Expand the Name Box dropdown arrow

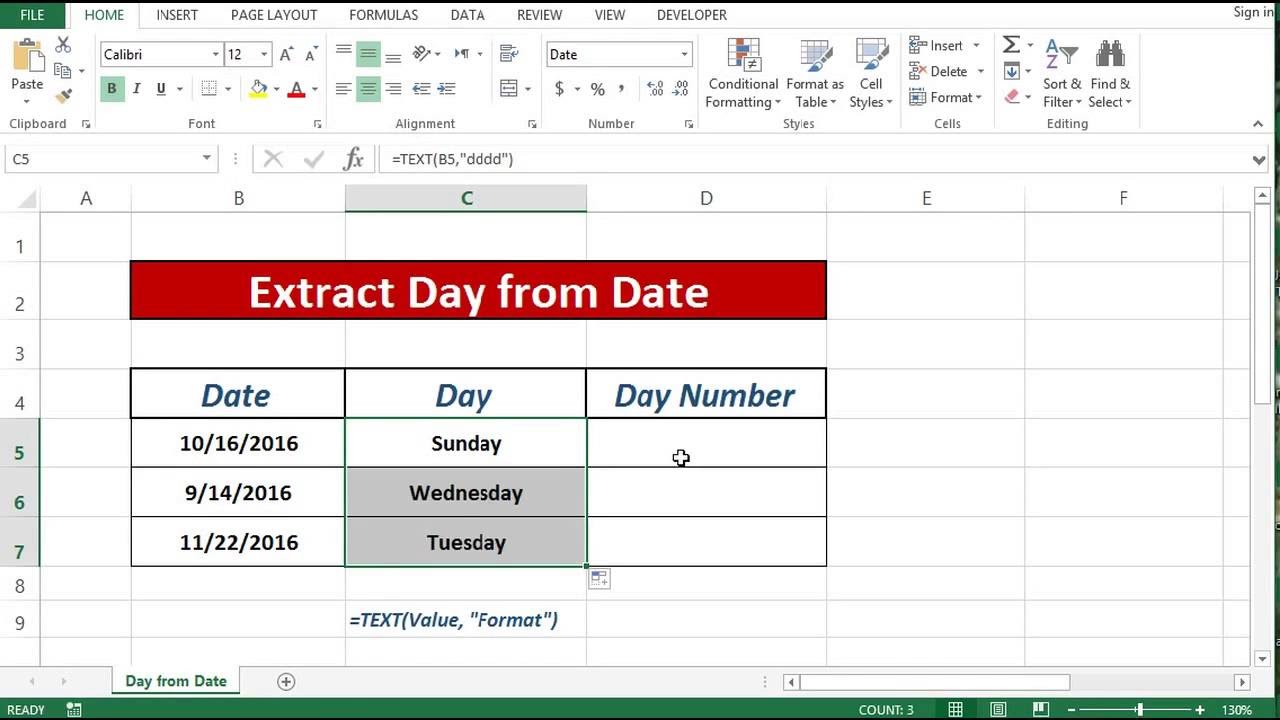(206, 158)
